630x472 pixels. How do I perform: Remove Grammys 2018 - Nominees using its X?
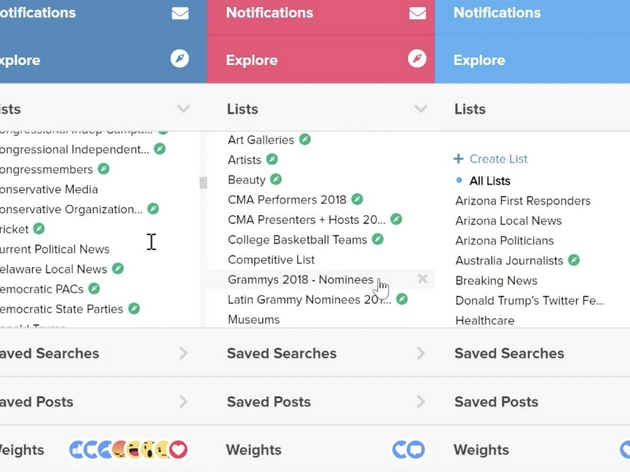pyautogui.click(x=422, y=279)
